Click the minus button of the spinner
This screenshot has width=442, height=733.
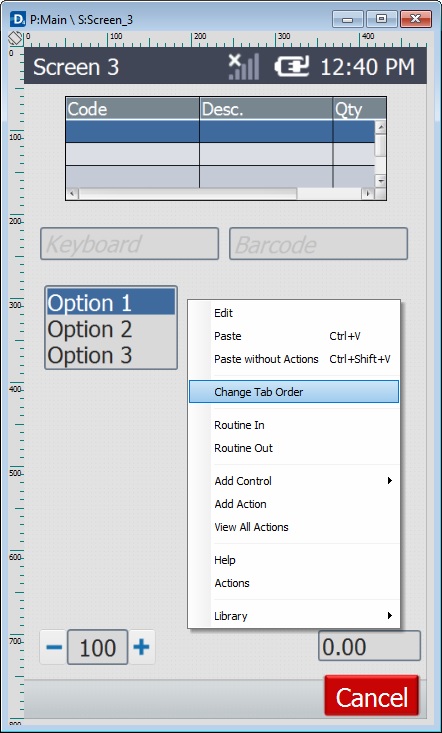click(54, 647)
